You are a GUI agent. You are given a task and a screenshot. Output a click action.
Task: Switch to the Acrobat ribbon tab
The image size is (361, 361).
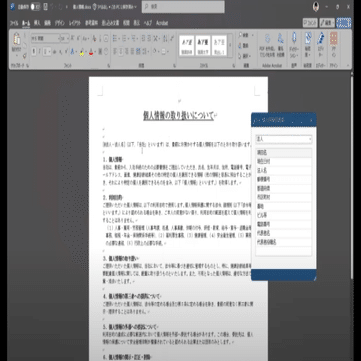pyautogui.click(x=162, y=23)
